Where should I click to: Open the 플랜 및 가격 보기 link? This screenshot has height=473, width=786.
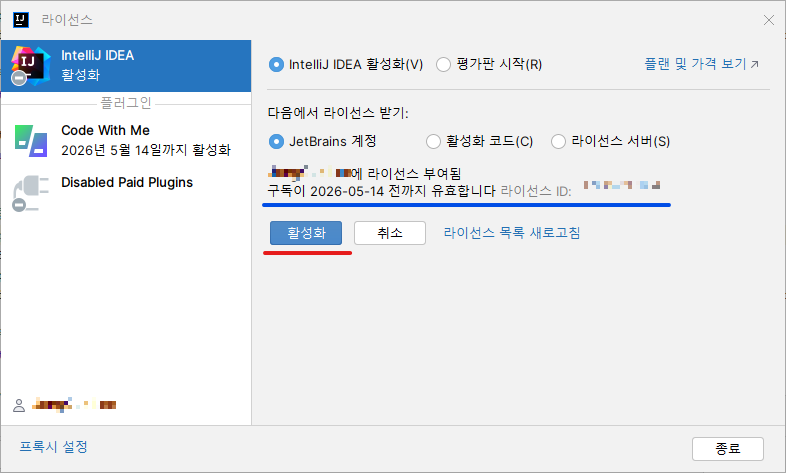(701, 64)
